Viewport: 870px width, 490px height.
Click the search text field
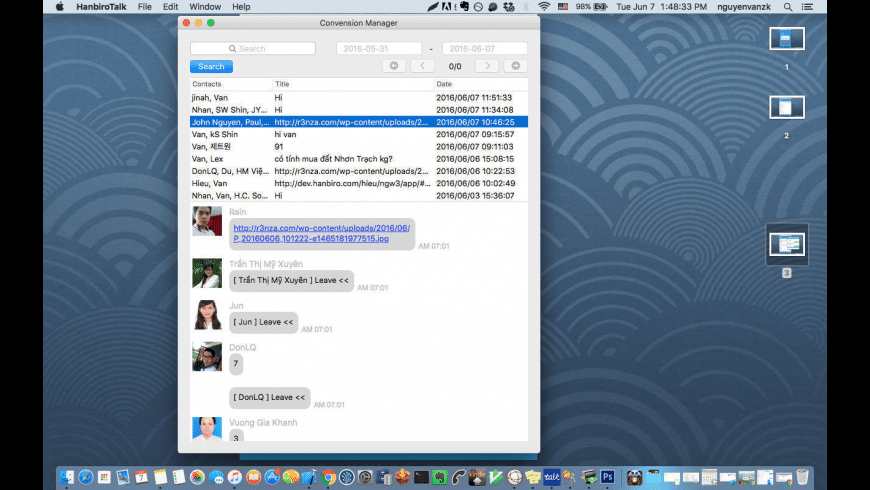pyautogui.click(x=253, y=48)
